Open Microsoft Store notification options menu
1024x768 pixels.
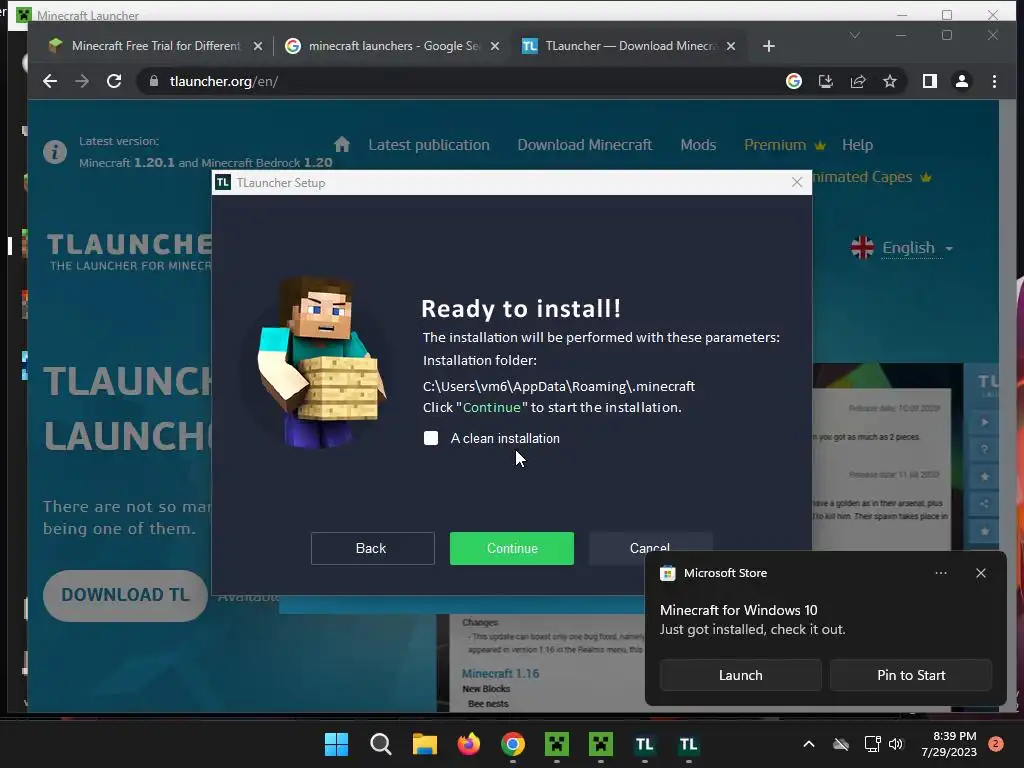coord(941,573)
